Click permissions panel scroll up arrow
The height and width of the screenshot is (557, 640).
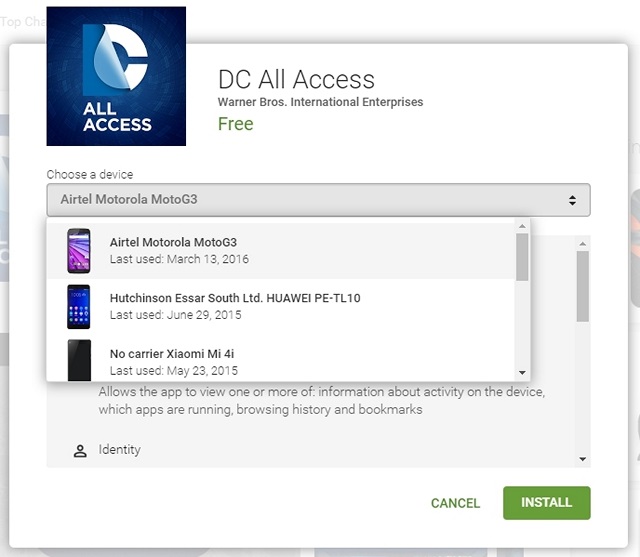(583, 244)
